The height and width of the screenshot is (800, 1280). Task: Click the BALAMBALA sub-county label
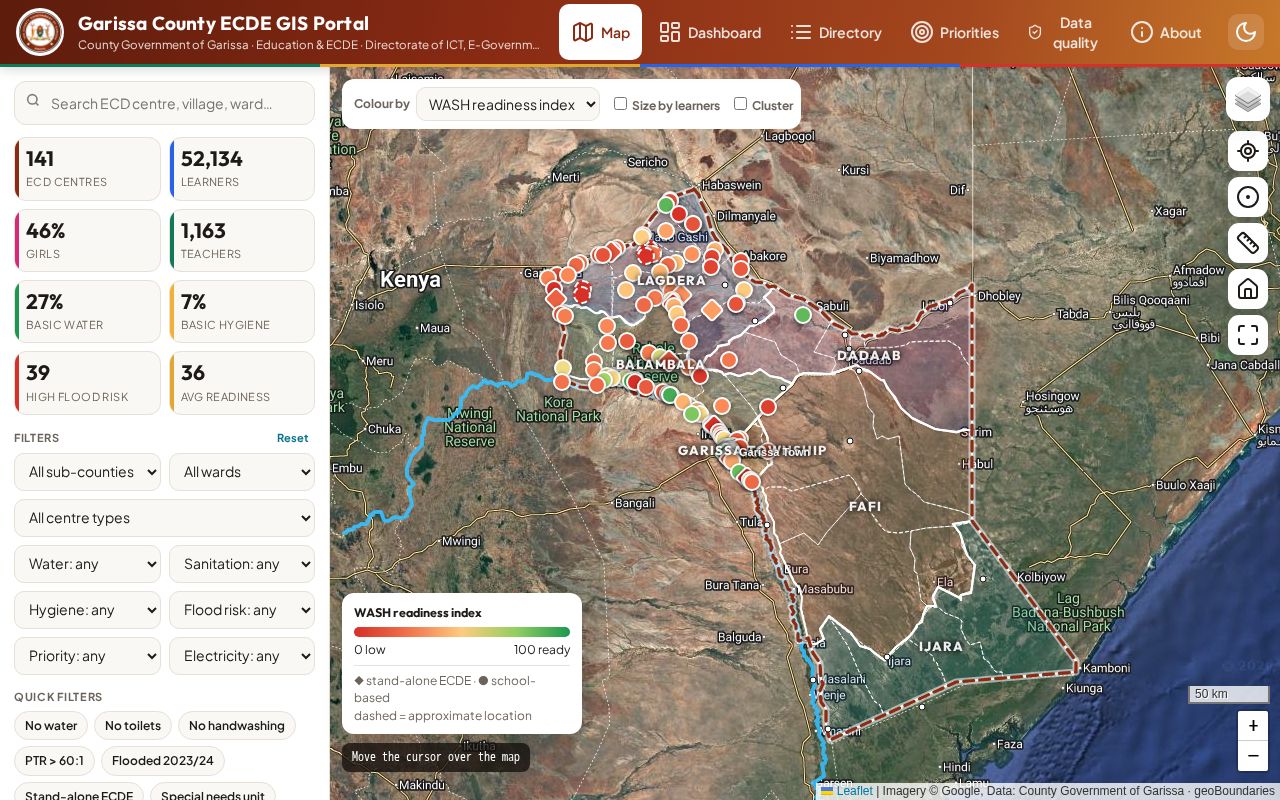point(660,365)
